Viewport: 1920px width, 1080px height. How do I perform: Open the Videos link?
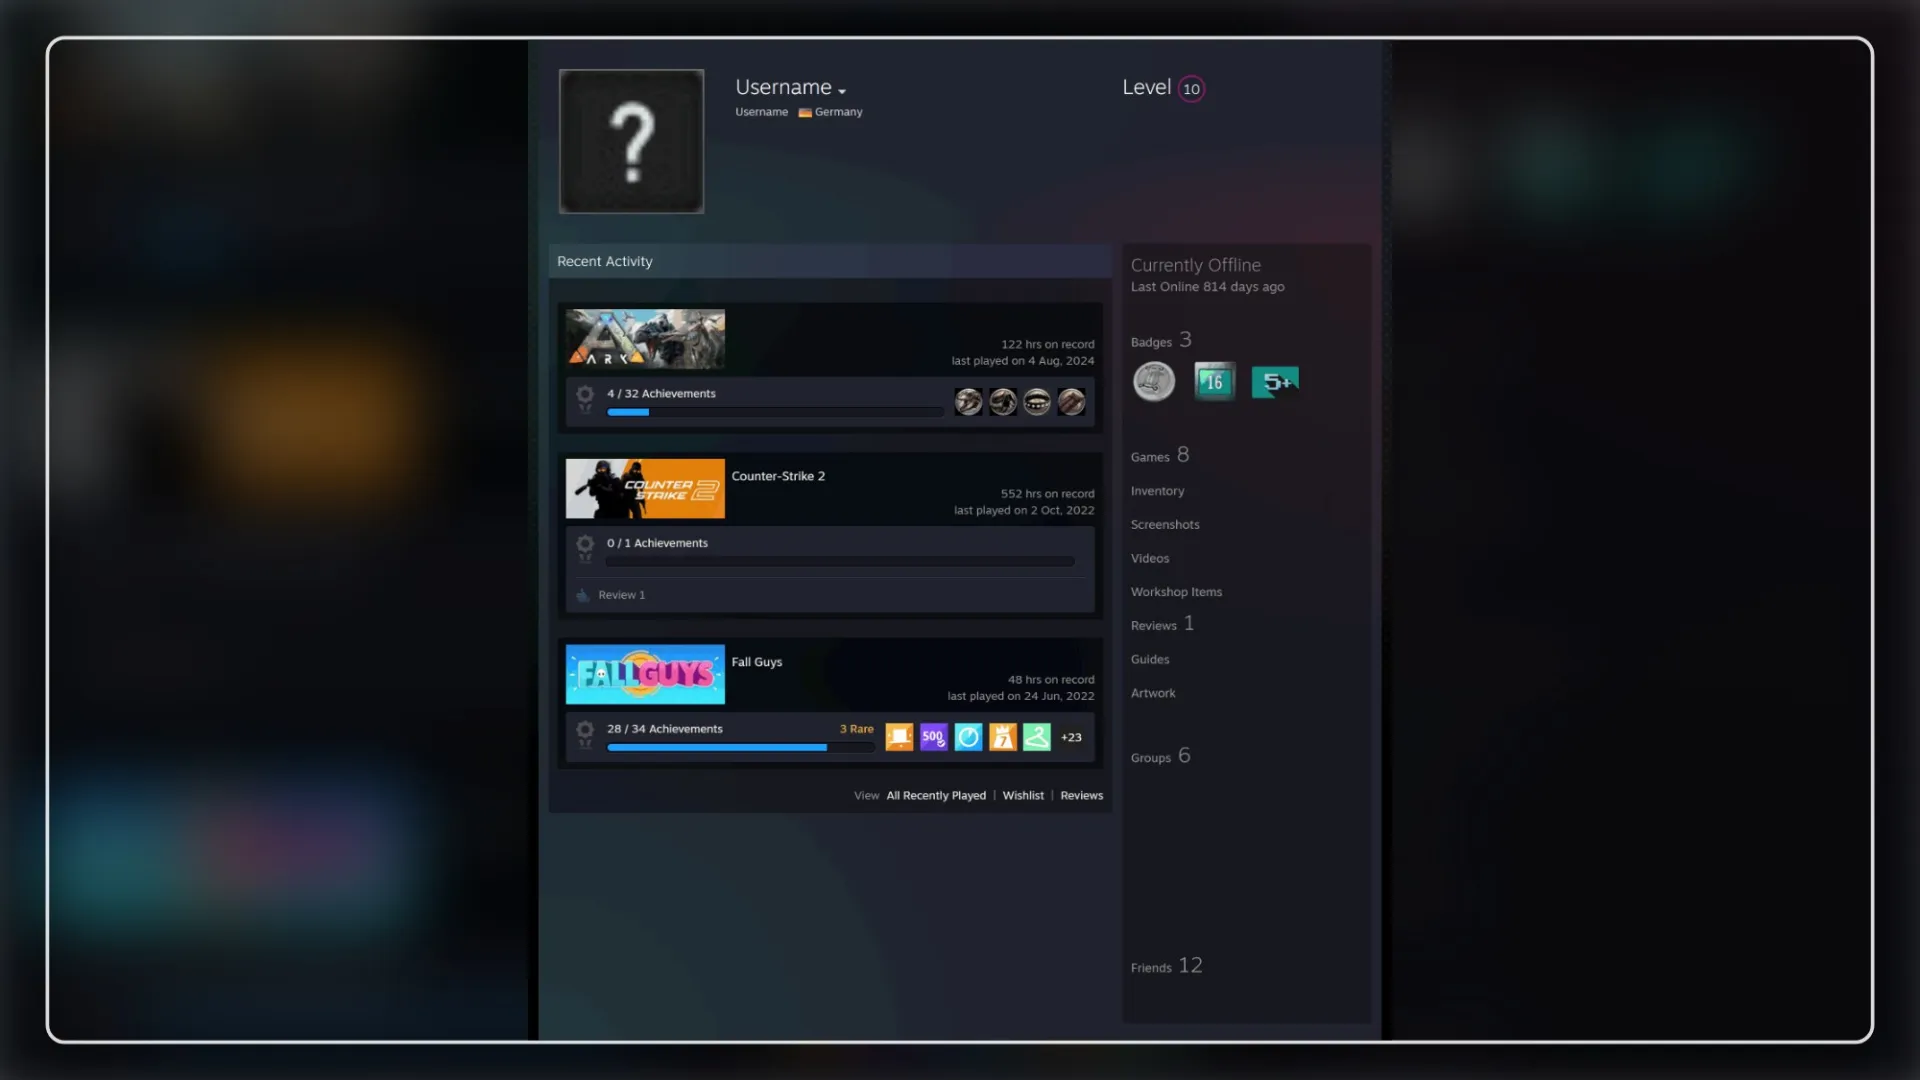(x=1149, y=559)
